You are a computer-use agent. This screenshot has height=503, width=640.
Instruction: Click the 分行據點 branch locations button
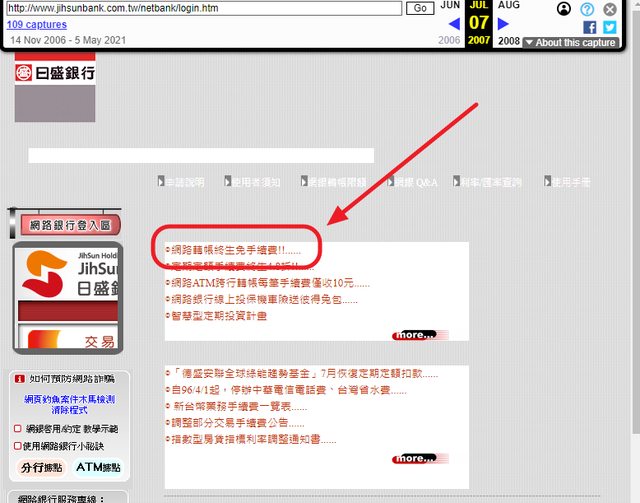(x=41, y=467)
